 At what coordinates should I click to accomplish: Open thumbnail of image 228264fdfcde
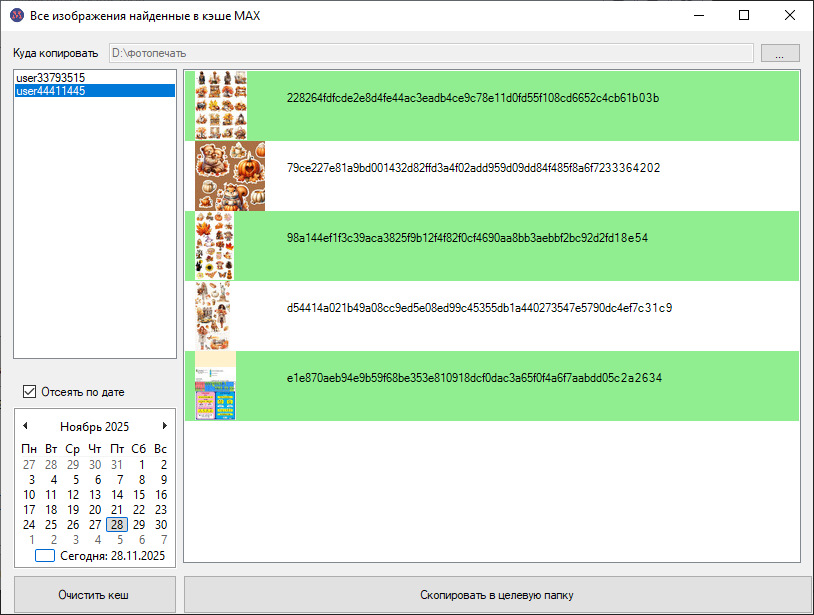click(x=221, y=105)
